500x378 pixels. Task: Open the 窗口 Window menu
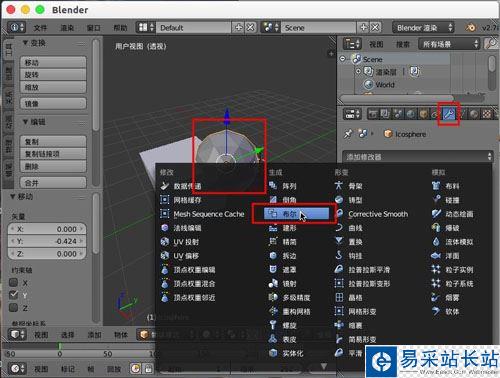[93, 28]
